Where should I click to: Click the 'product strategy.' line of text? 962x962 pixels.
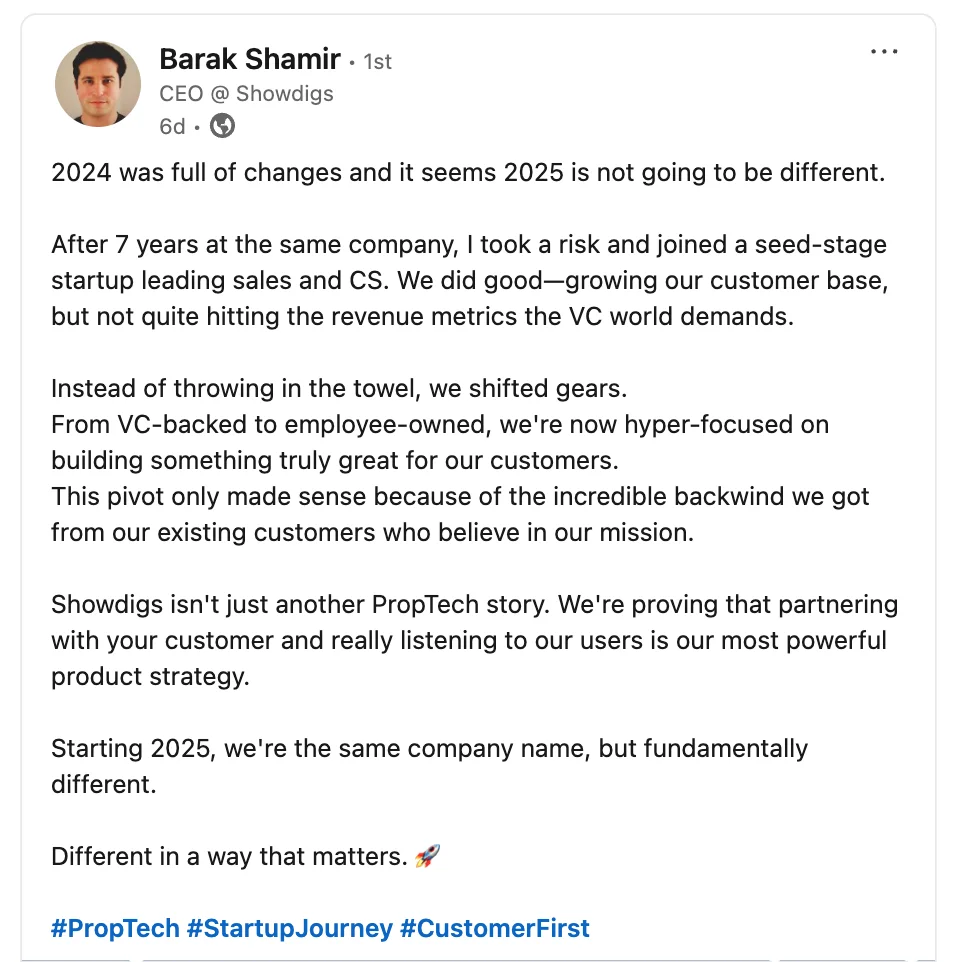(150, 676)
